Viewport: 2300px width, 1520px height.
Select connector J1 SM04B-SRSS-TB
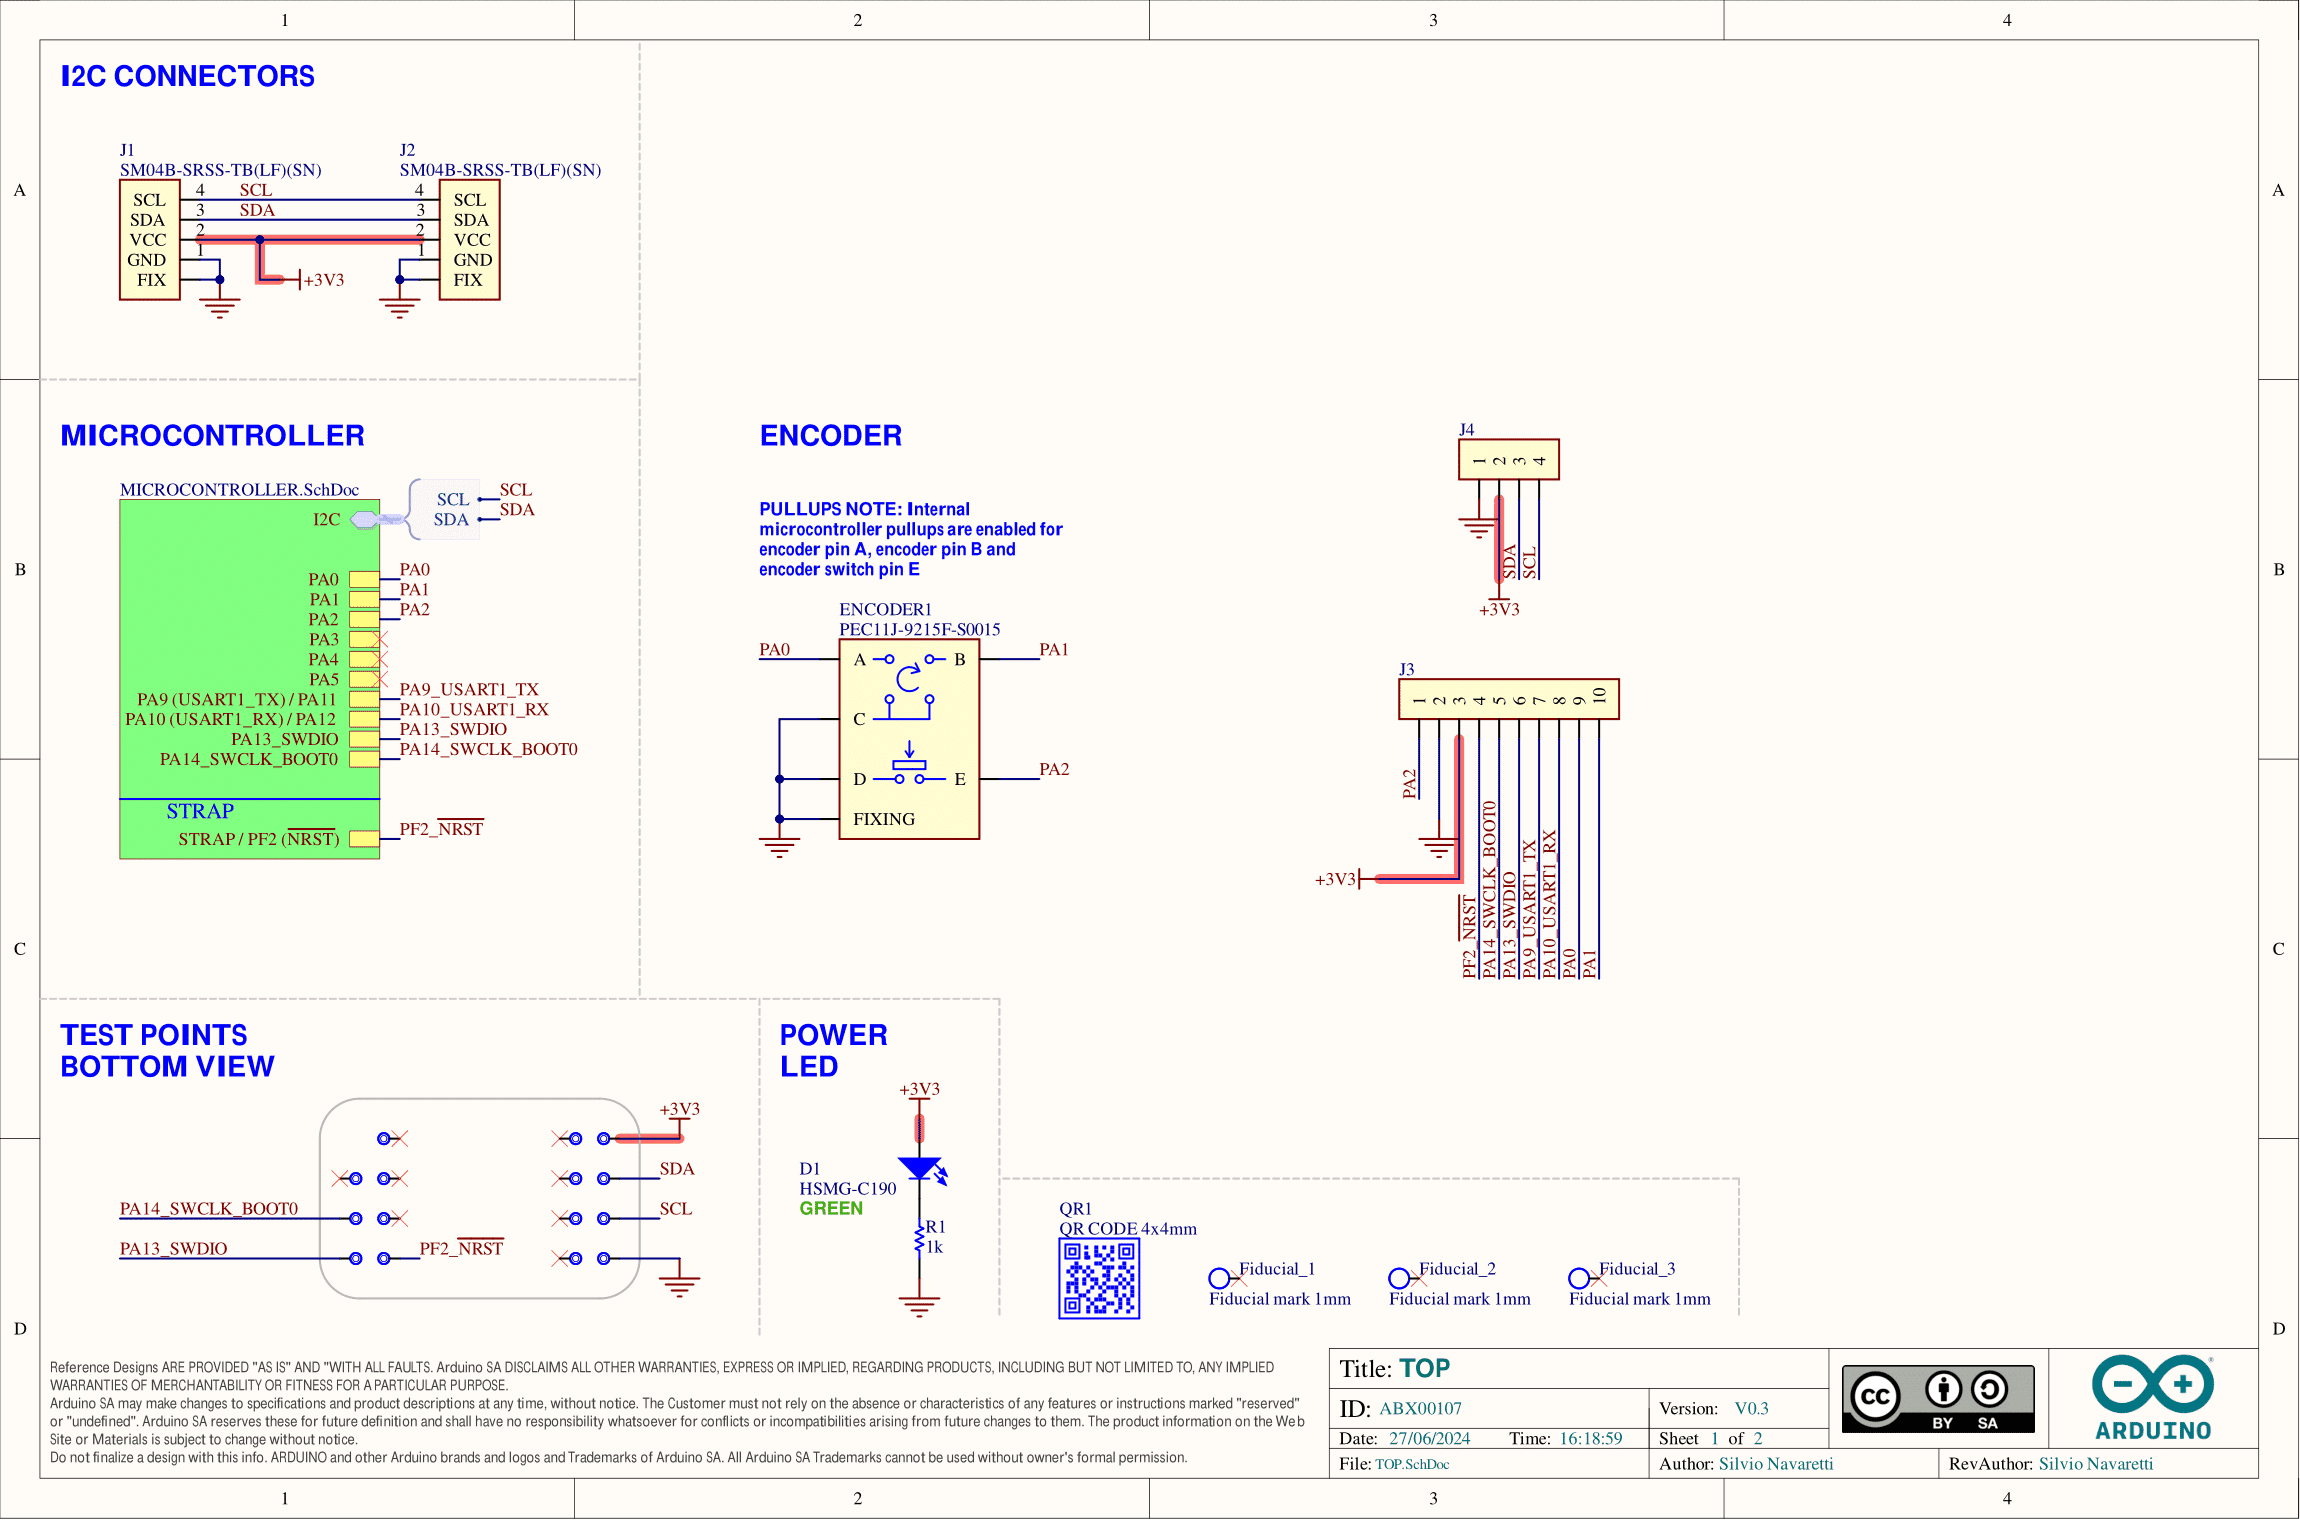pos(149,240)
